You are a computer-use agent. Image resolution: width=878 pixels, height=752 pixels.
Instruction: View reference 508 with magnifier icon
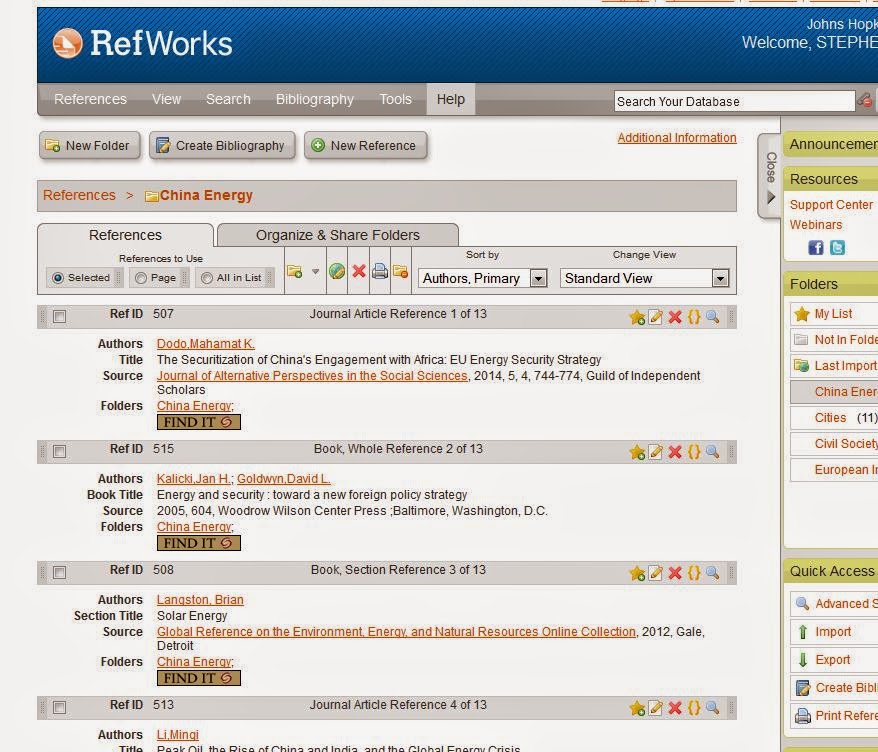[712, 573]
